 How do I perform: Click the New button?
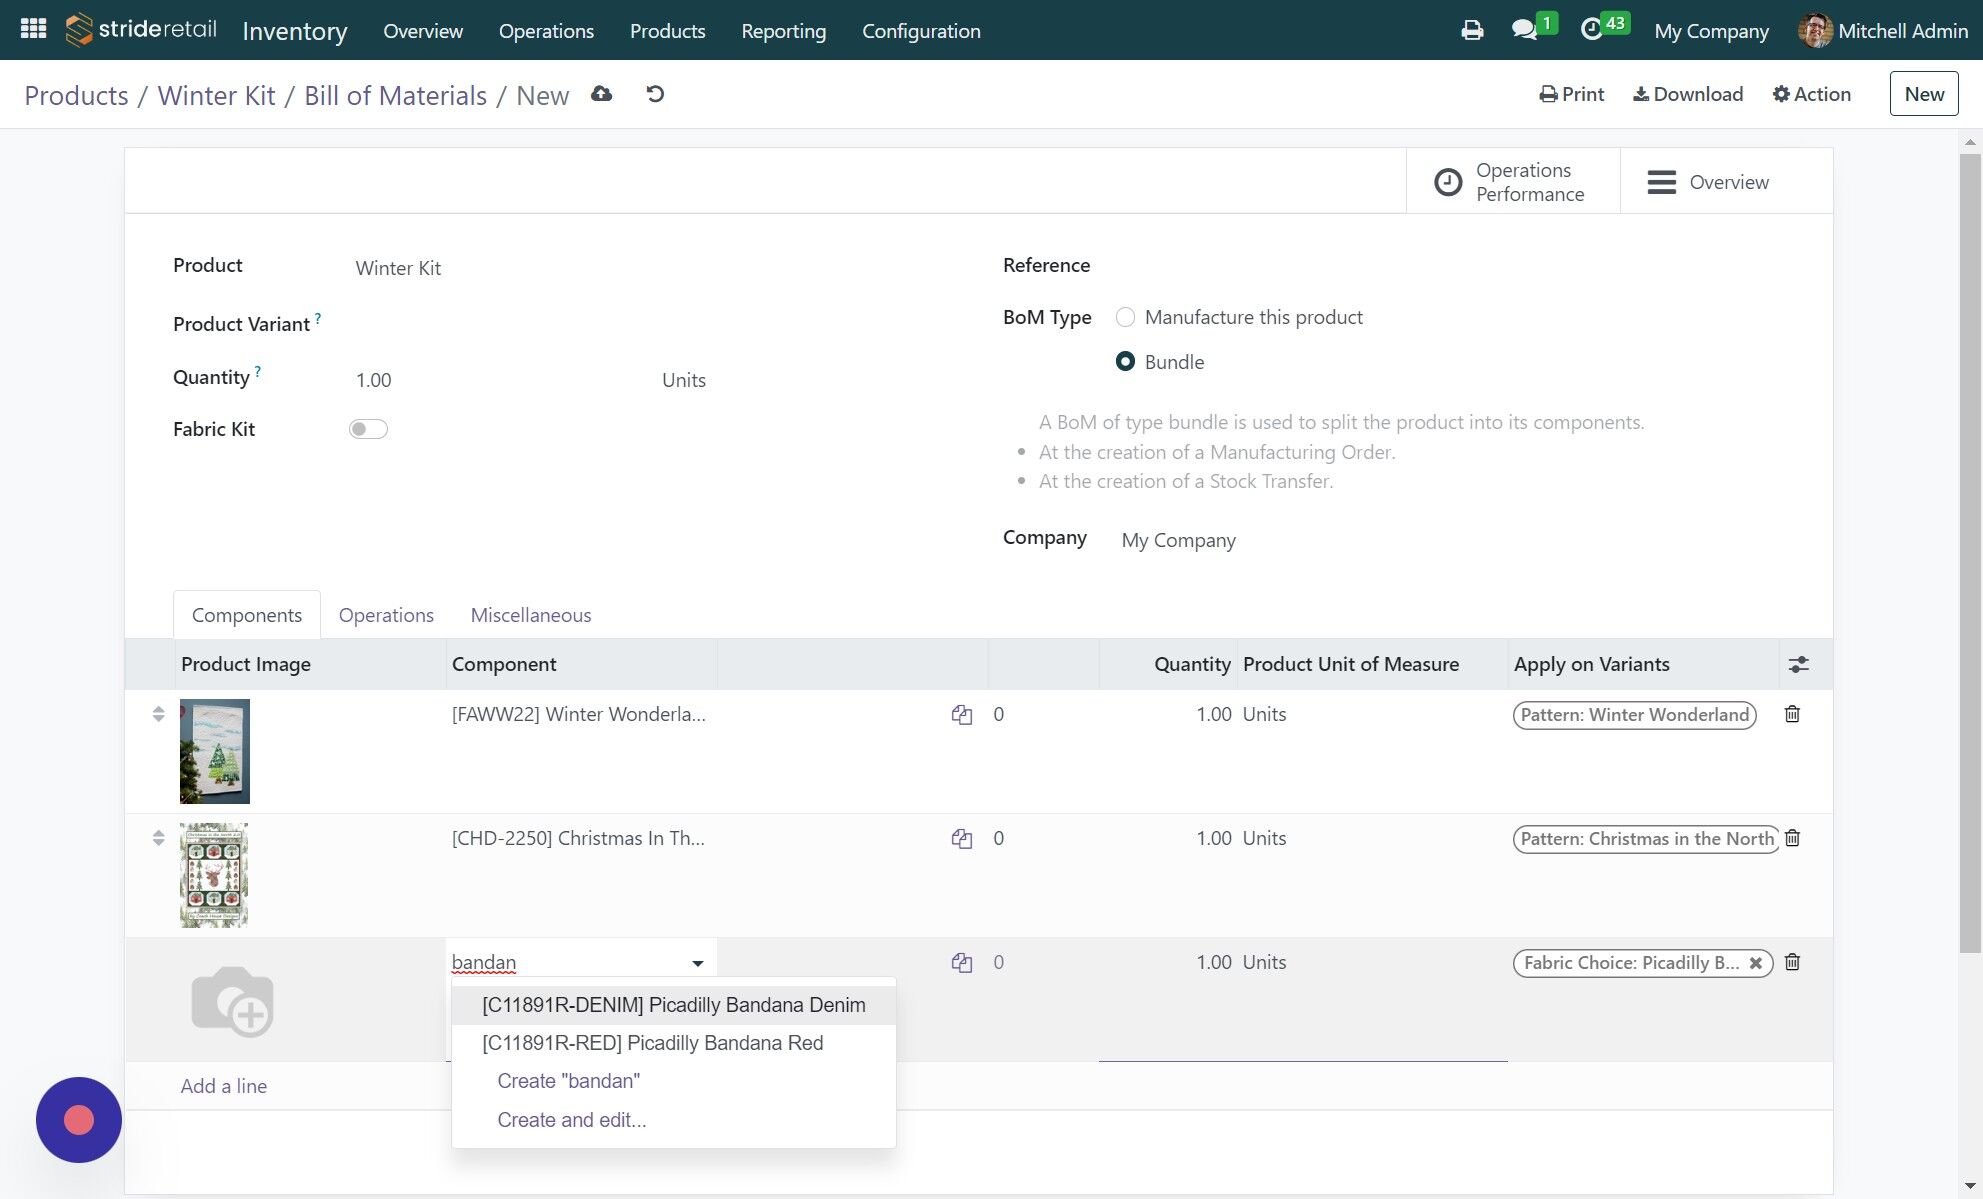(x=1924, y=94)
